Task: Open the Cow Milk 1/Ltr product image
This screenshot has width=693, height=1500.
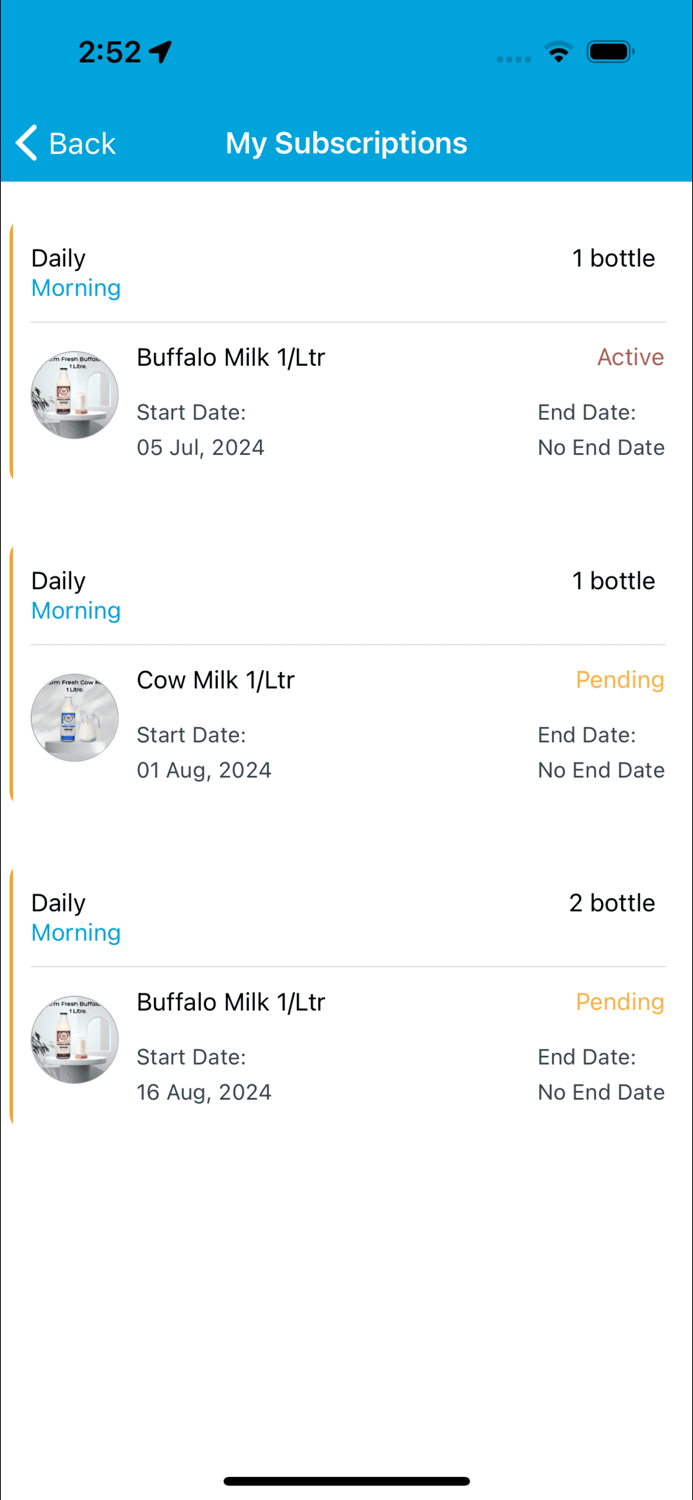Action: (x=74, y=717)
